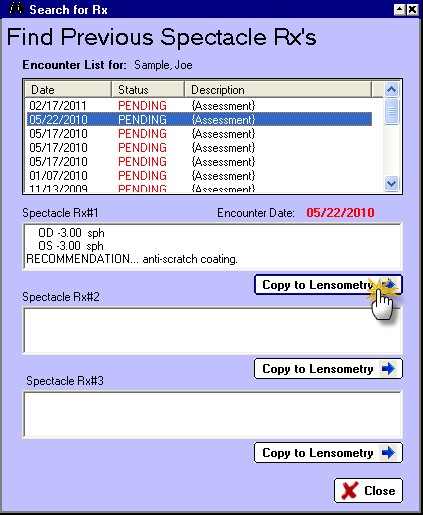Copy Spectacle Rx#1 to Lensometry
This screenshot has height=515, width=423.
328,285
